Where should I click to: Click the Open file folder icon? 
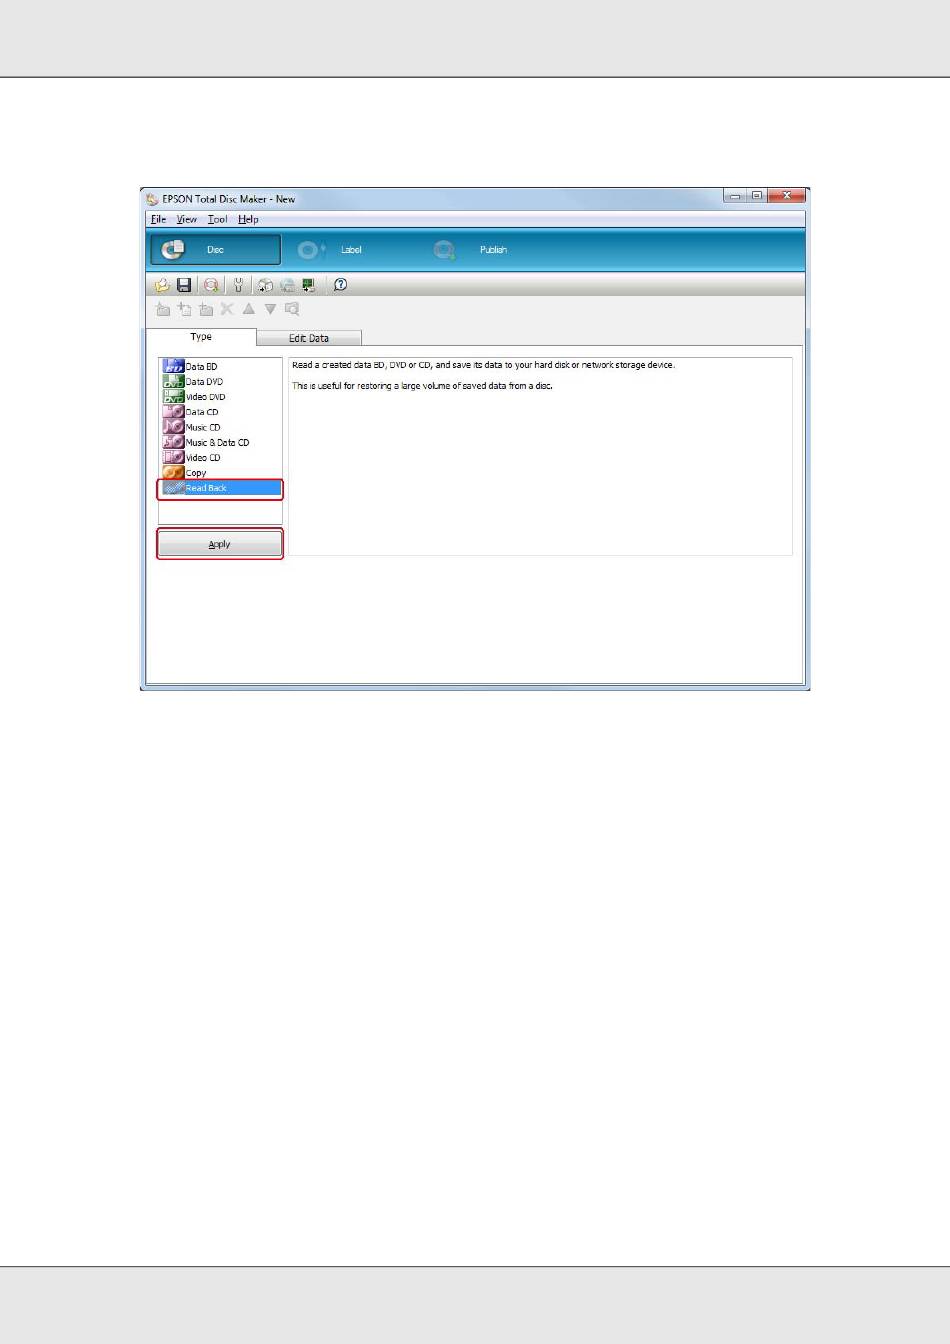coord(162,285)
